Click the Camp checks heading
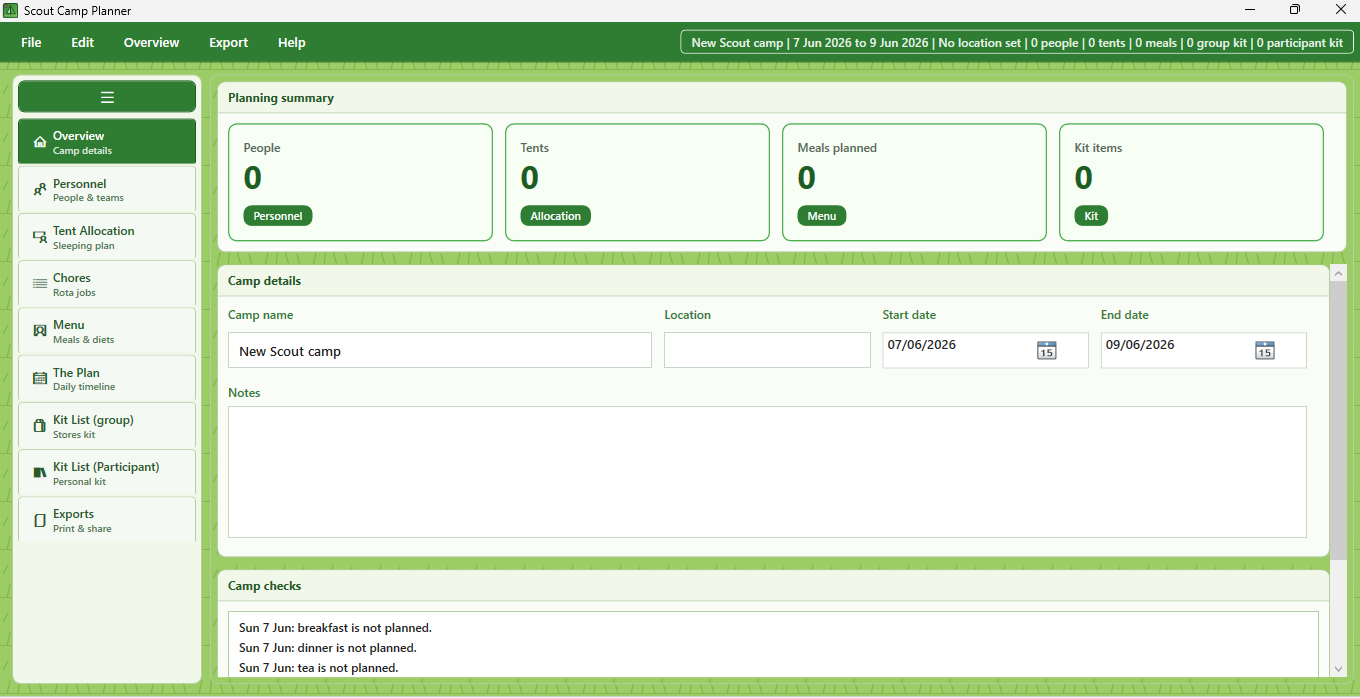The height and width of the screenshot is (698, 1360). 264,586
